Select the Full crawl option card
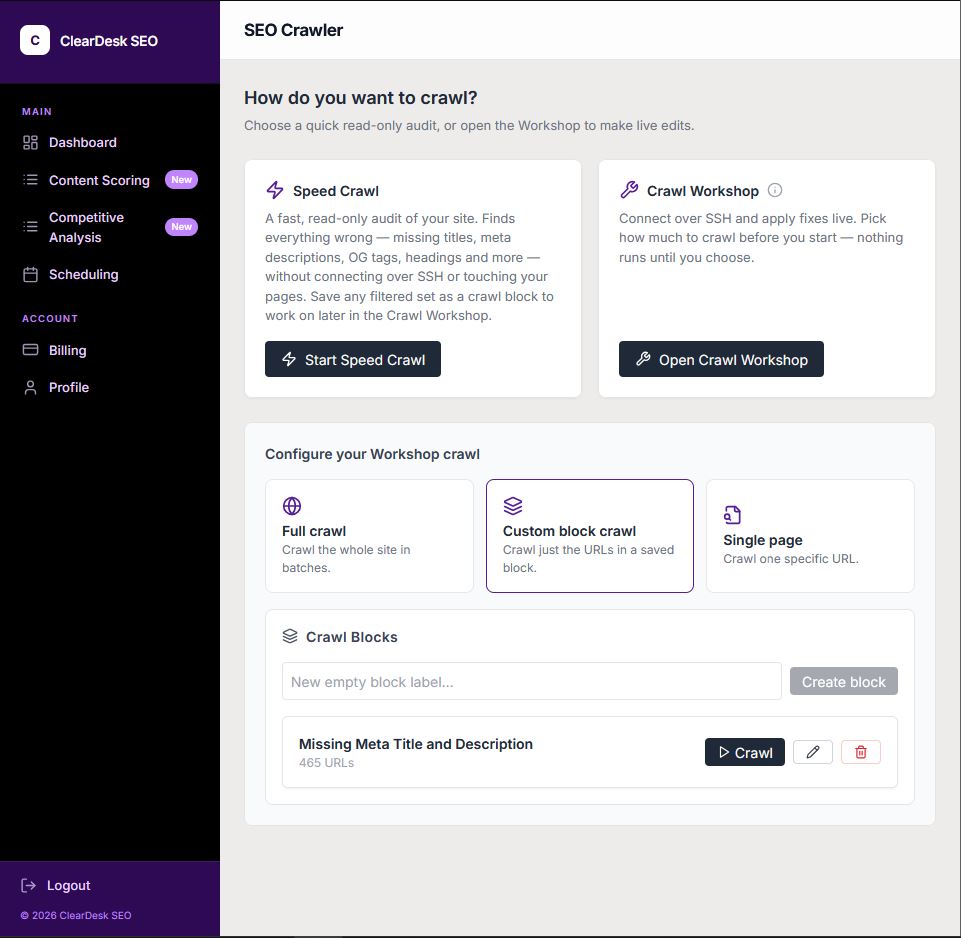The width and height of the screenshot is (961, 938). (x=370, y=536)
